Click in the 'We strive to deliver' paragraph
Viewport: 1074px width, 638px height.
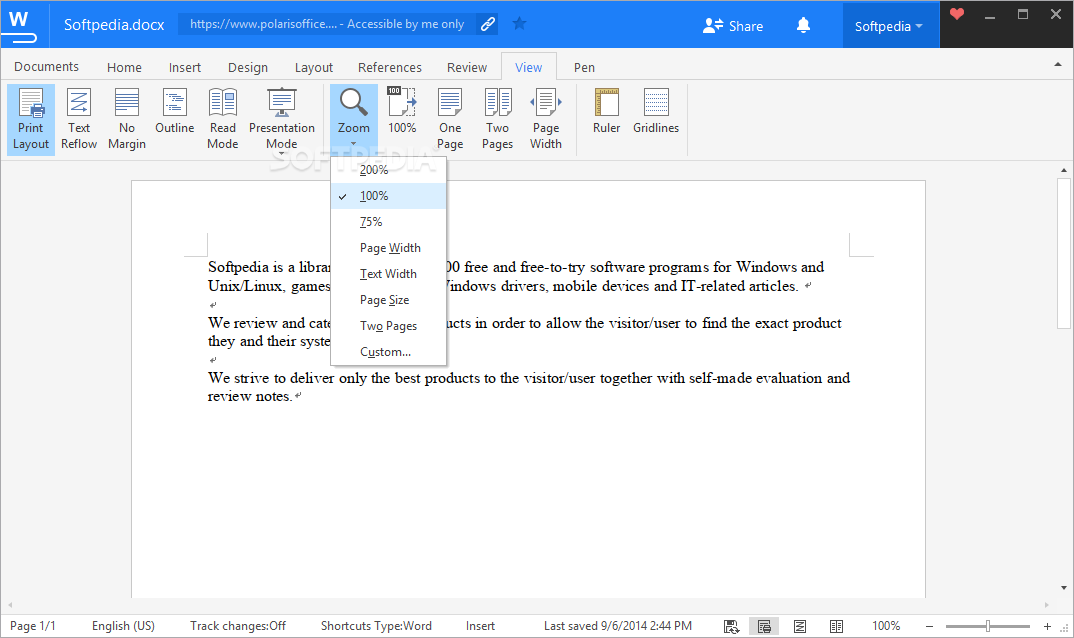pyautogui.click(x=529, y=387)
